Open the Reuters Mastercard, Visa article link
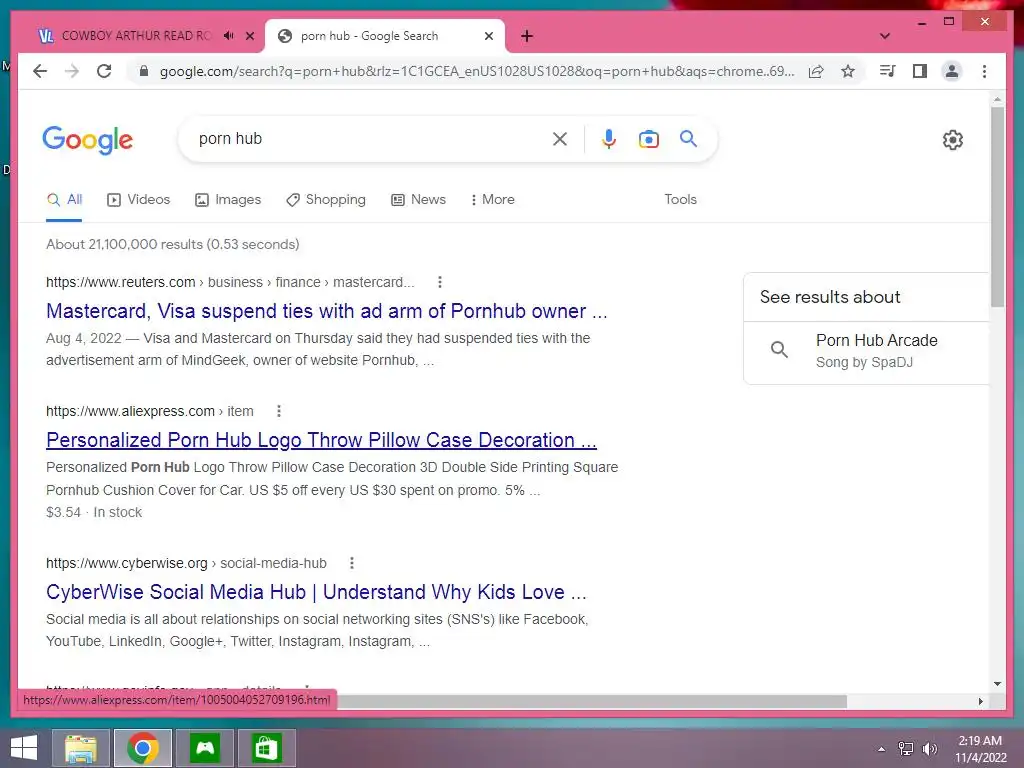1024x768 pixels. [327, 311]
